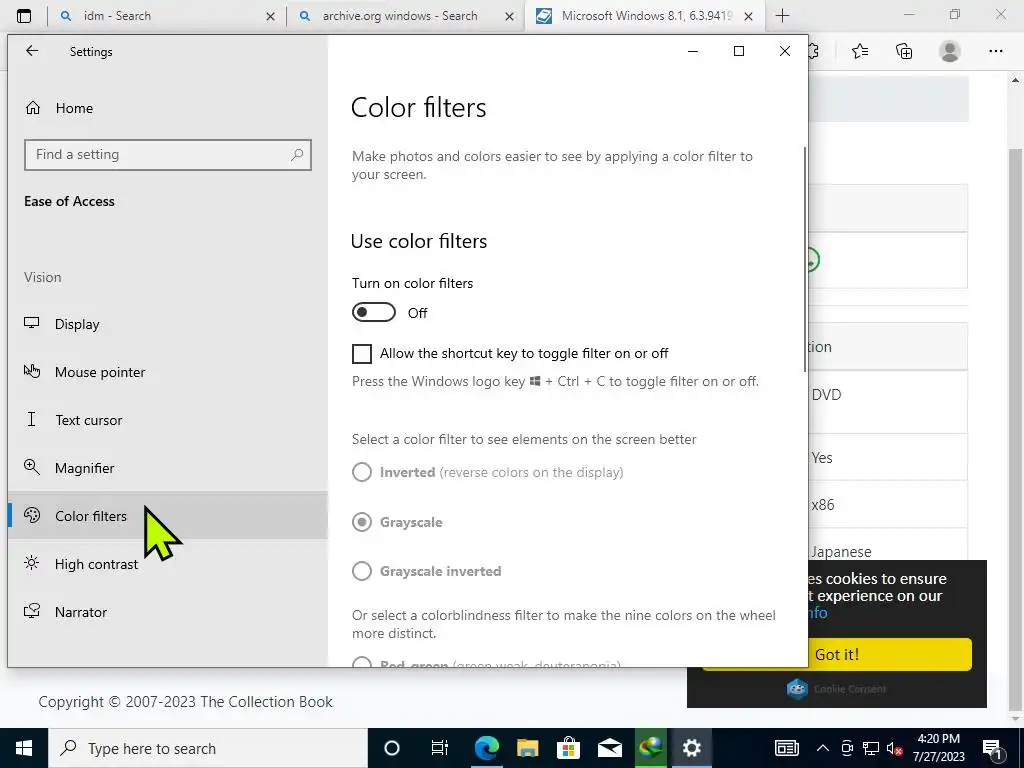Click the Color filters page title
Viewport: 1024px width, 768px height.
(x=419, y=108)
